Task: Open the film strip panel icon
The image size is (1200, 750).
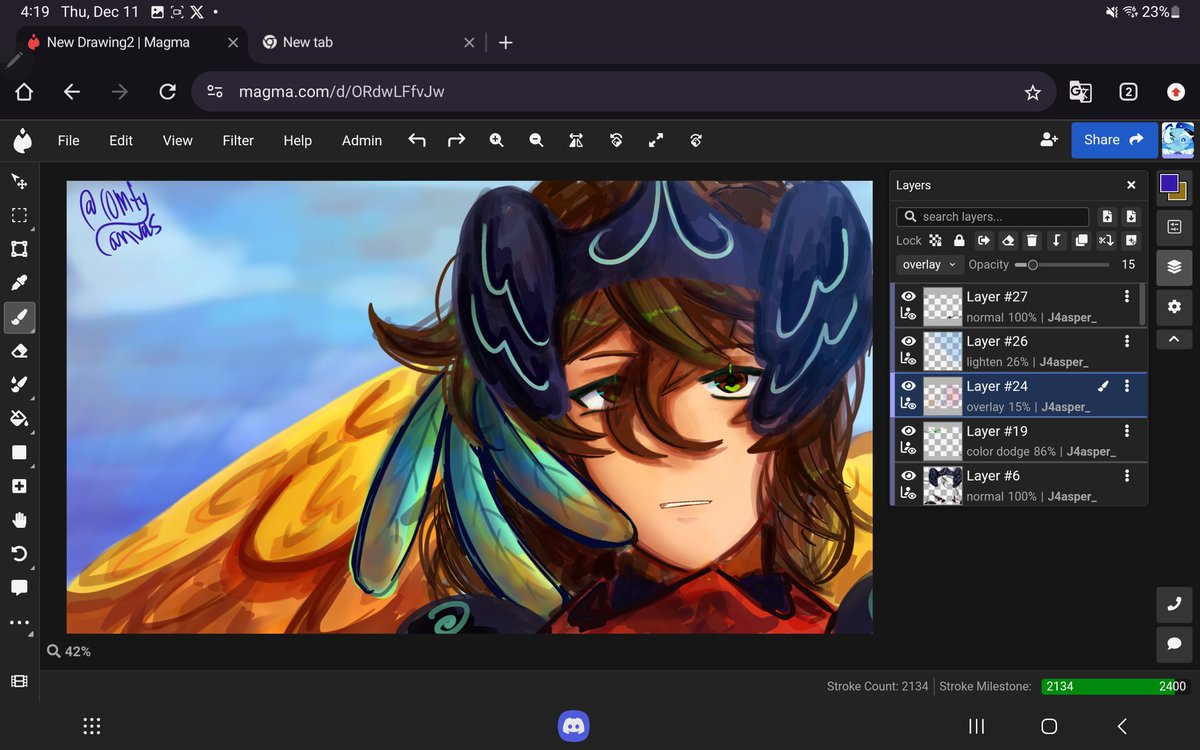Action: (19, 681)
